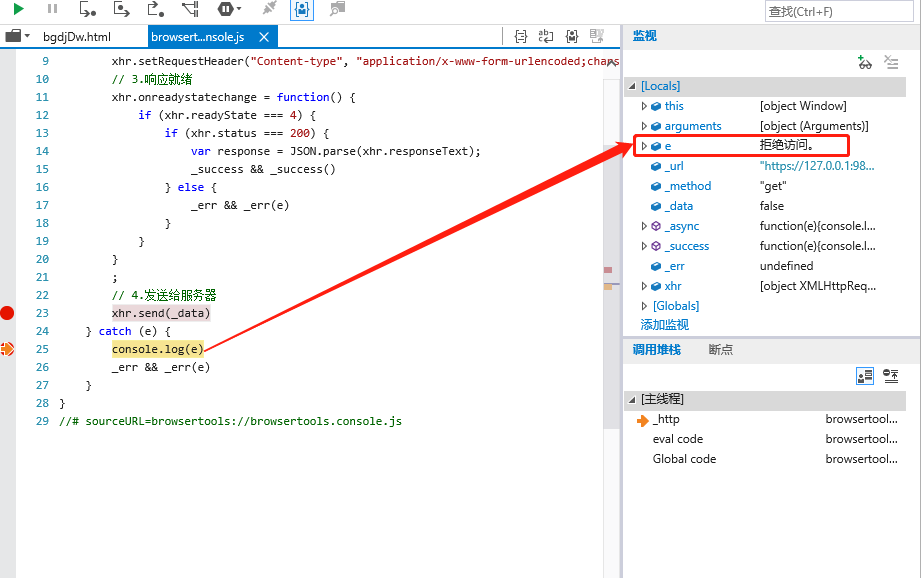The width and height of the screenshot is (921, 578).
Task: Expand the _async function row
Action: click(644, 226)
